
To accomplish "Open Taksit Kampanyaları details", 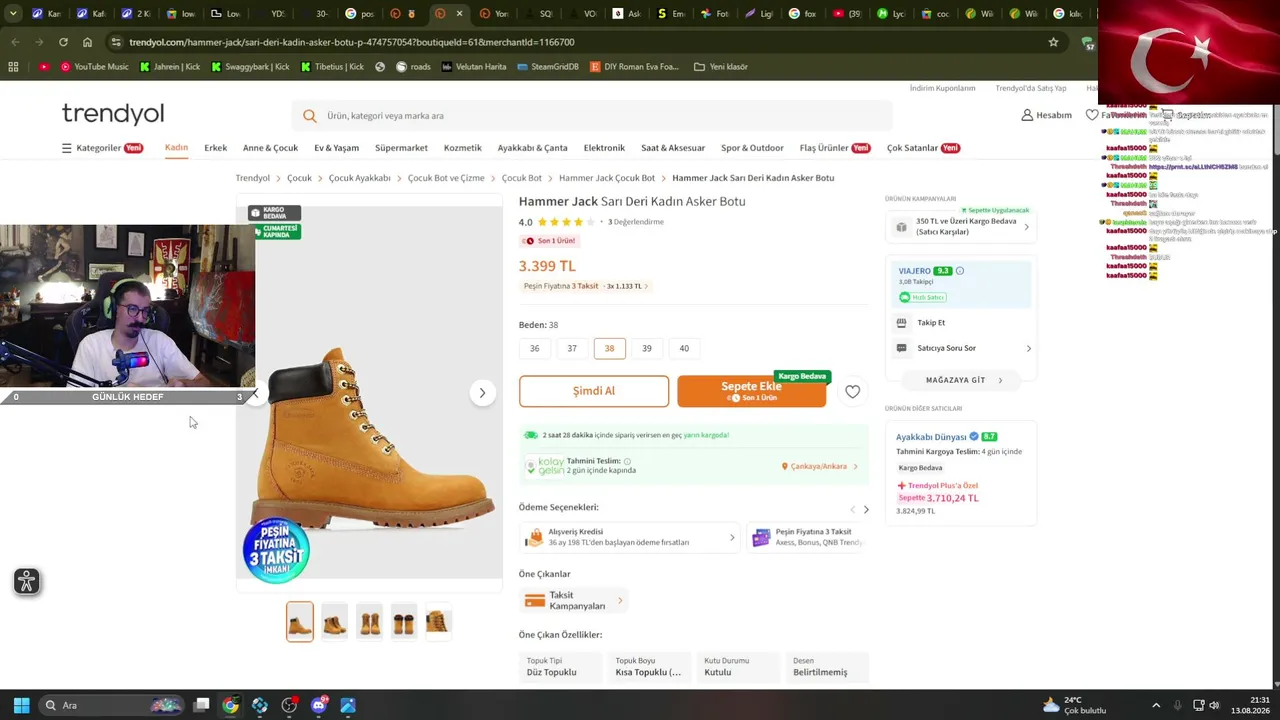I will [x=574, y=601].
